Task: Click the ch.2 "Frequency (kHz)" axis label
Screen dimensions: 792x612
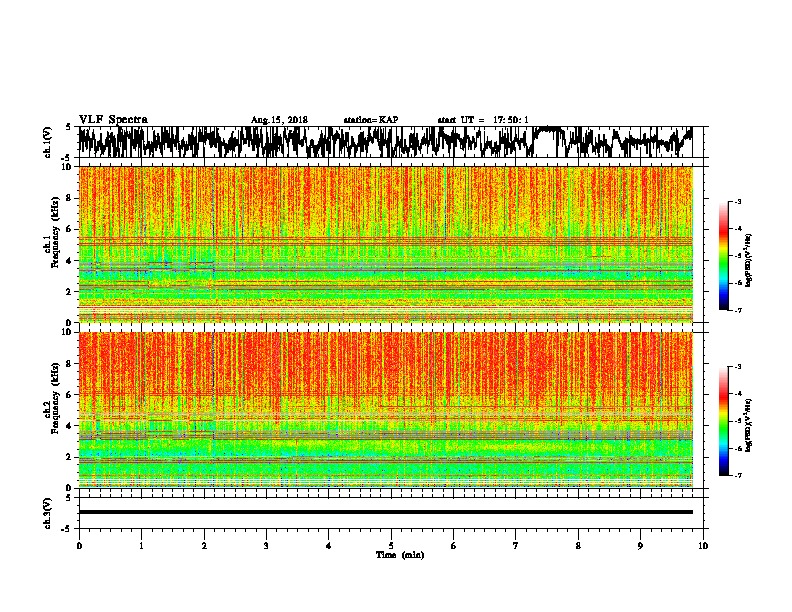Action: coord(55,397)
